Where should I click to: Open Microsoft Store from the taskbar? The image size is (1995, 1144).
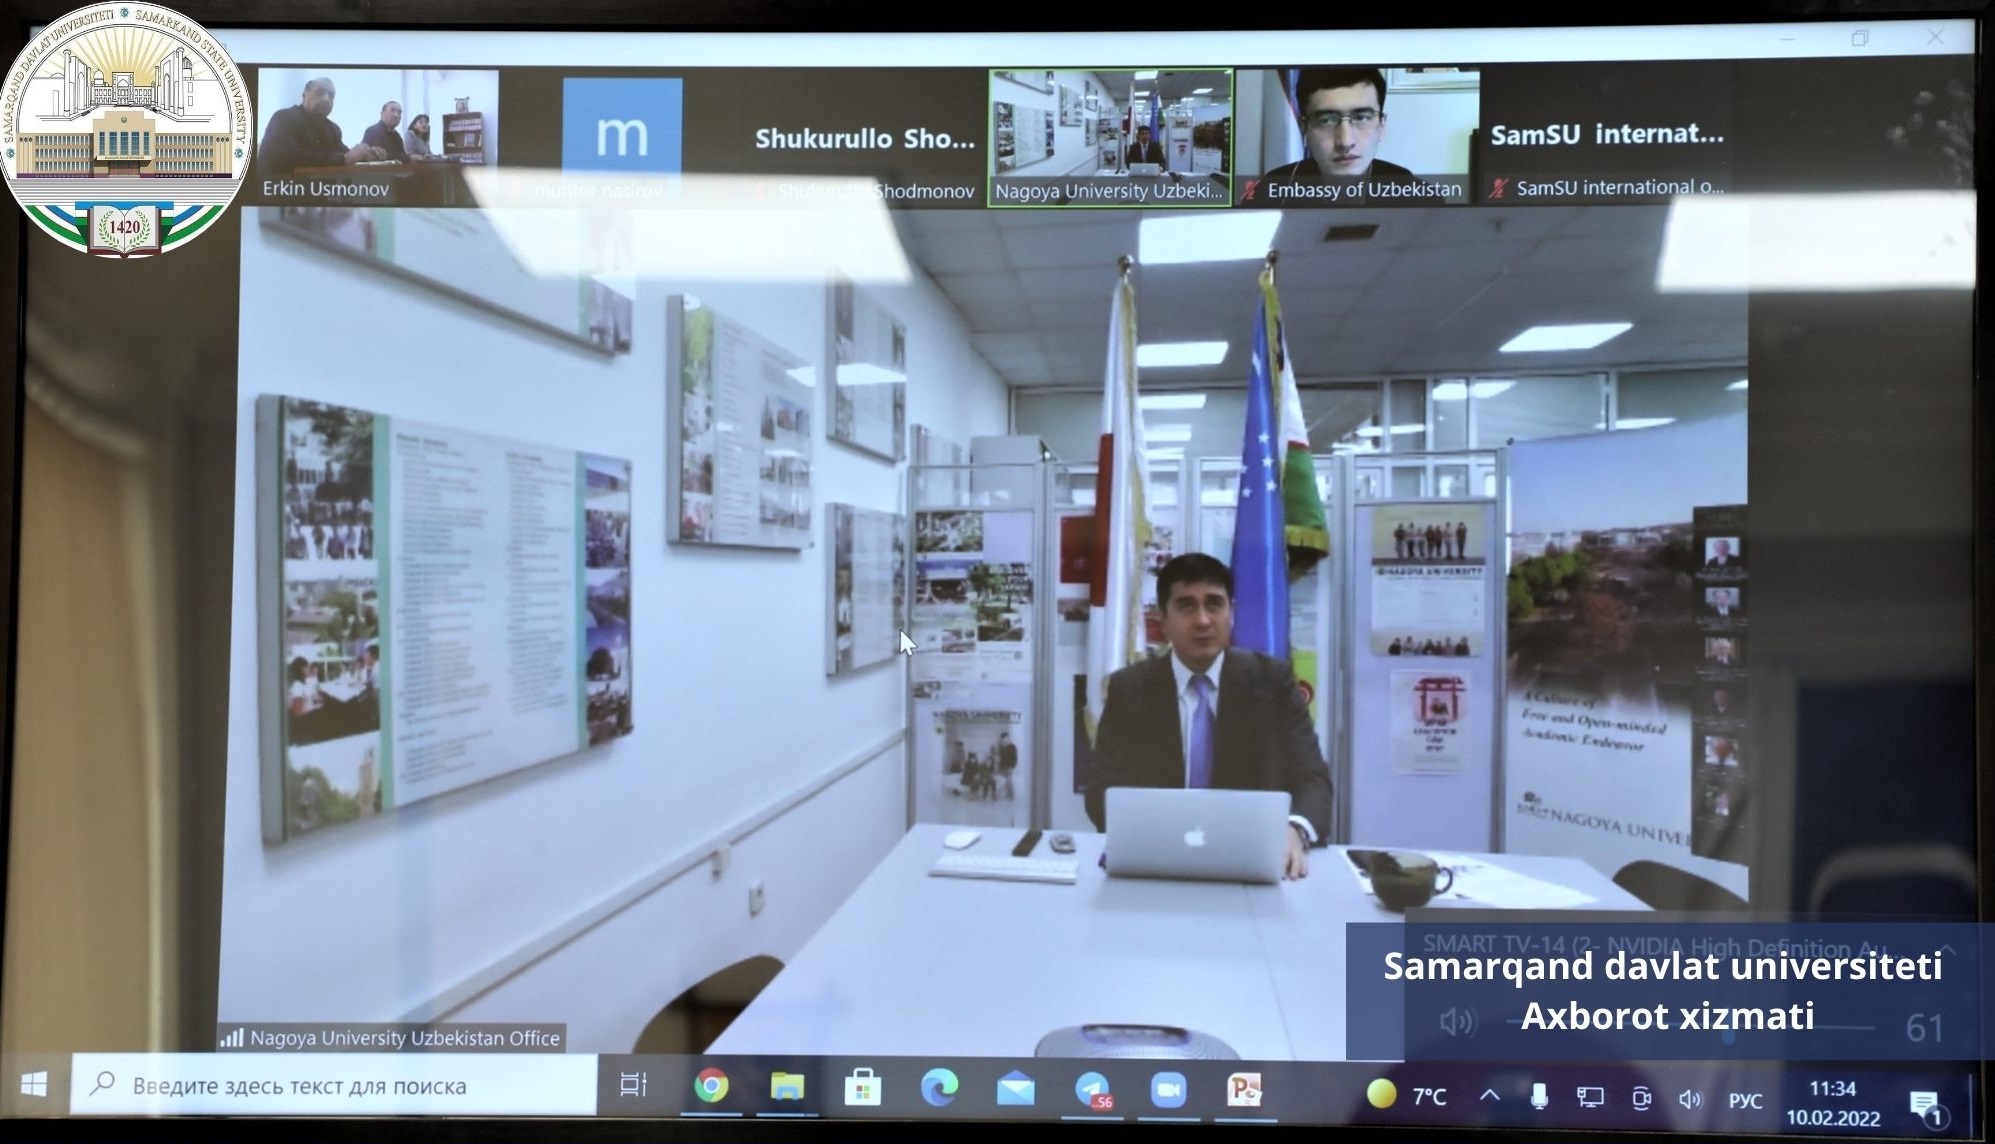tap(863, 1087)
